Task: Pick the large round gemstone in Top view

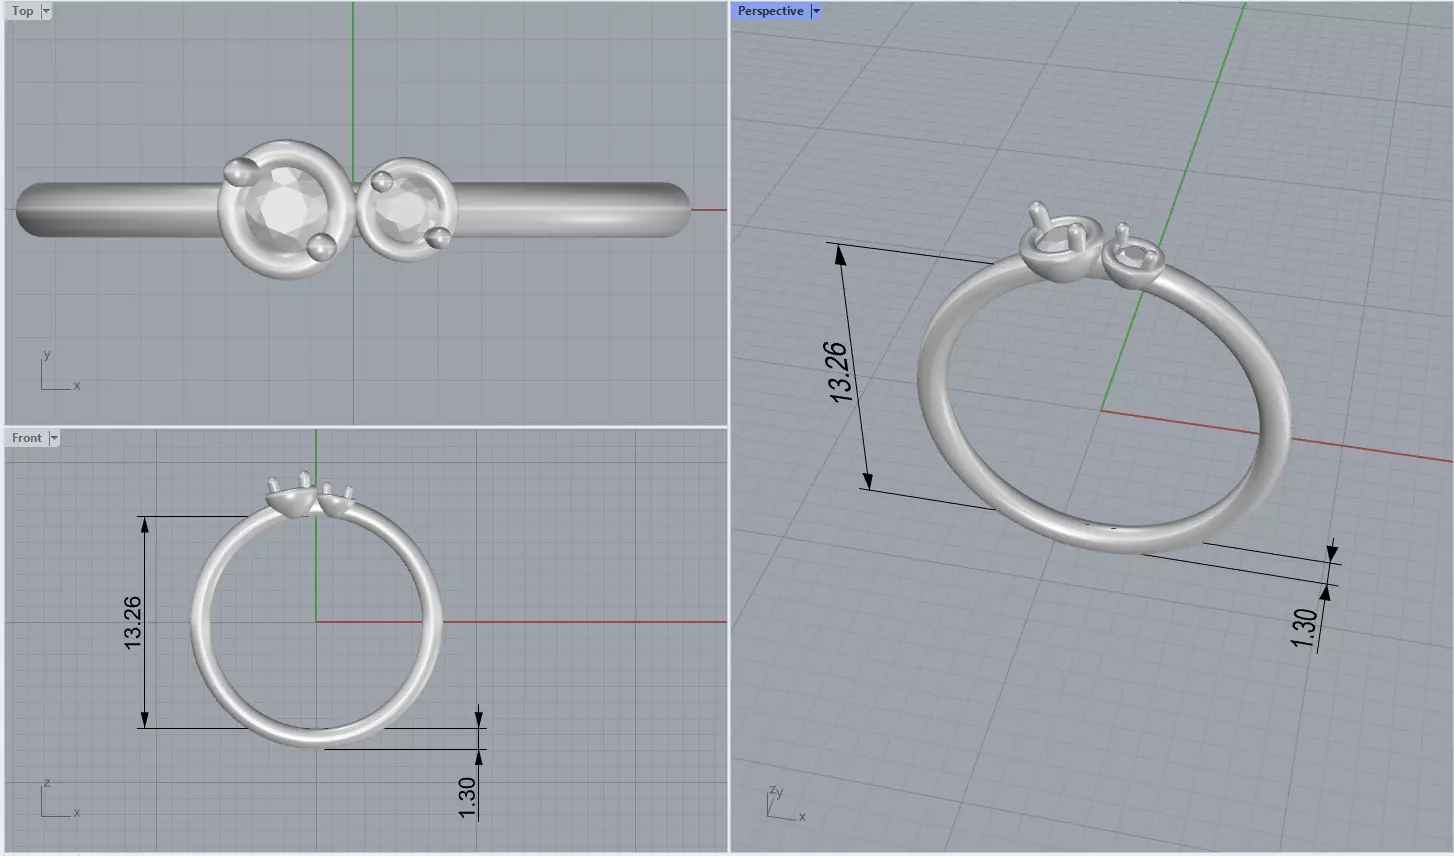Action: [x=287, y=207]
